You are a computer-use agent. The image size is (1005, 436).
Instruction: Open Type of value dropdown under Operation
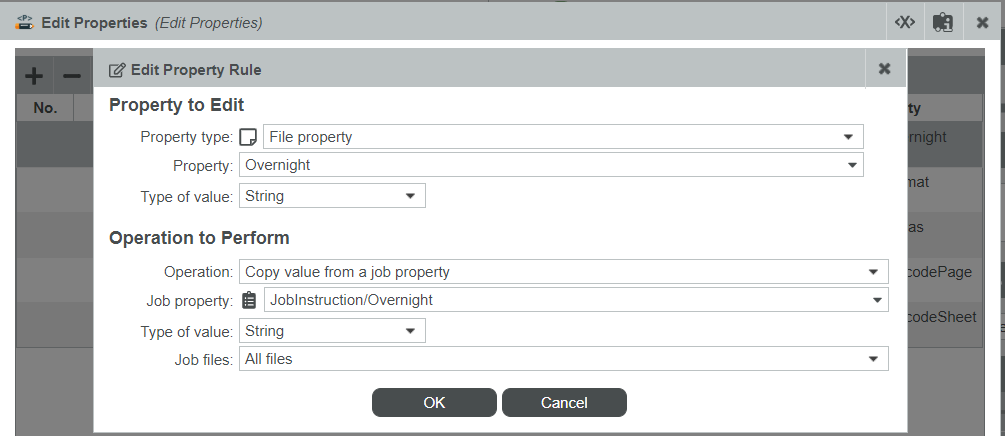pyautogui.click(x=332, y=331)
